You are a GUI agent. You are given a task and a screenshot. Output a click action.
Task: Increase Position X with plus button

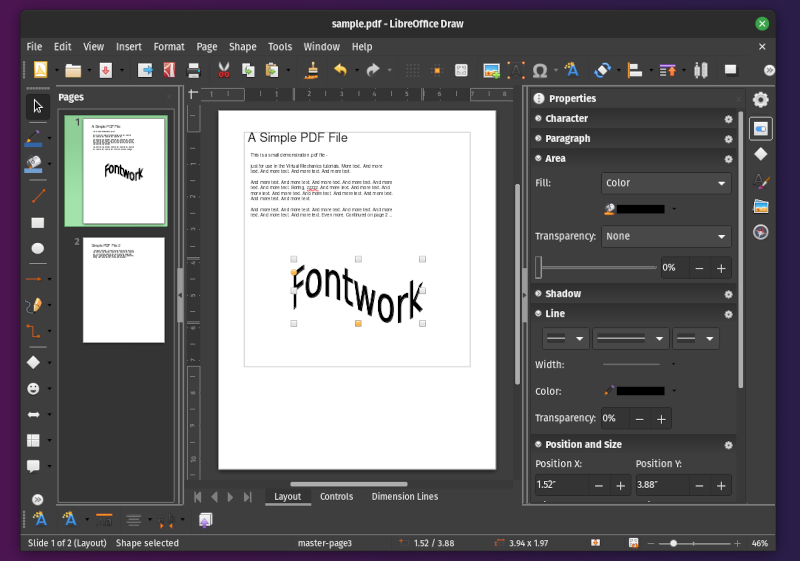pos(620,486)
